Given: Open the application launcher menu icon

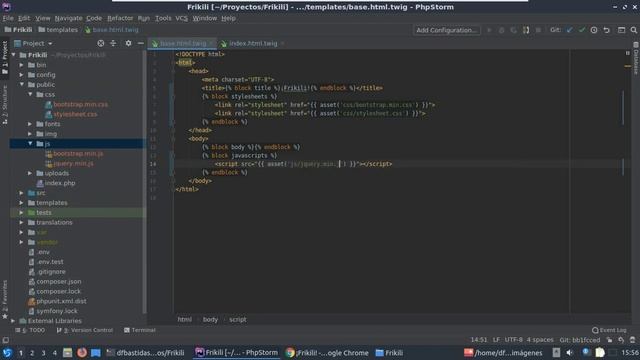Looking at the screenshot, I should click(x=7, y=352).
